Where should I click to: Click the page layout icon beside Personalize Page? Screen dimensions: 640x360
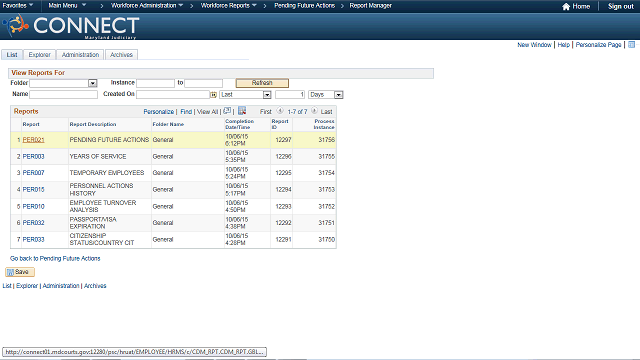tap(631, 44)
